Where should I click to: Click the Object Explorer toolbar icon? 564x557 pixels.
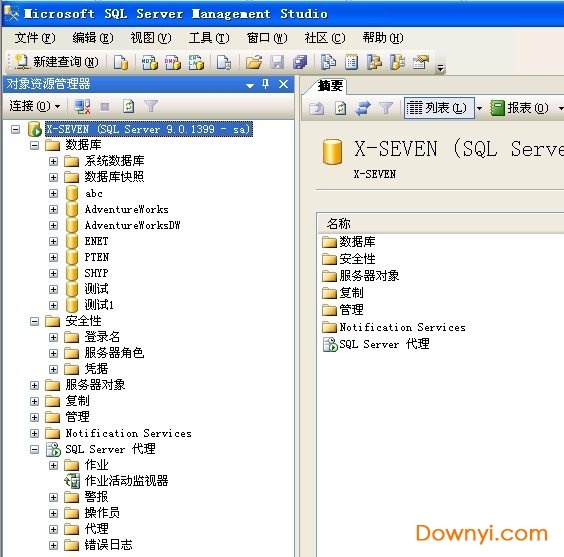coord(374,62)
